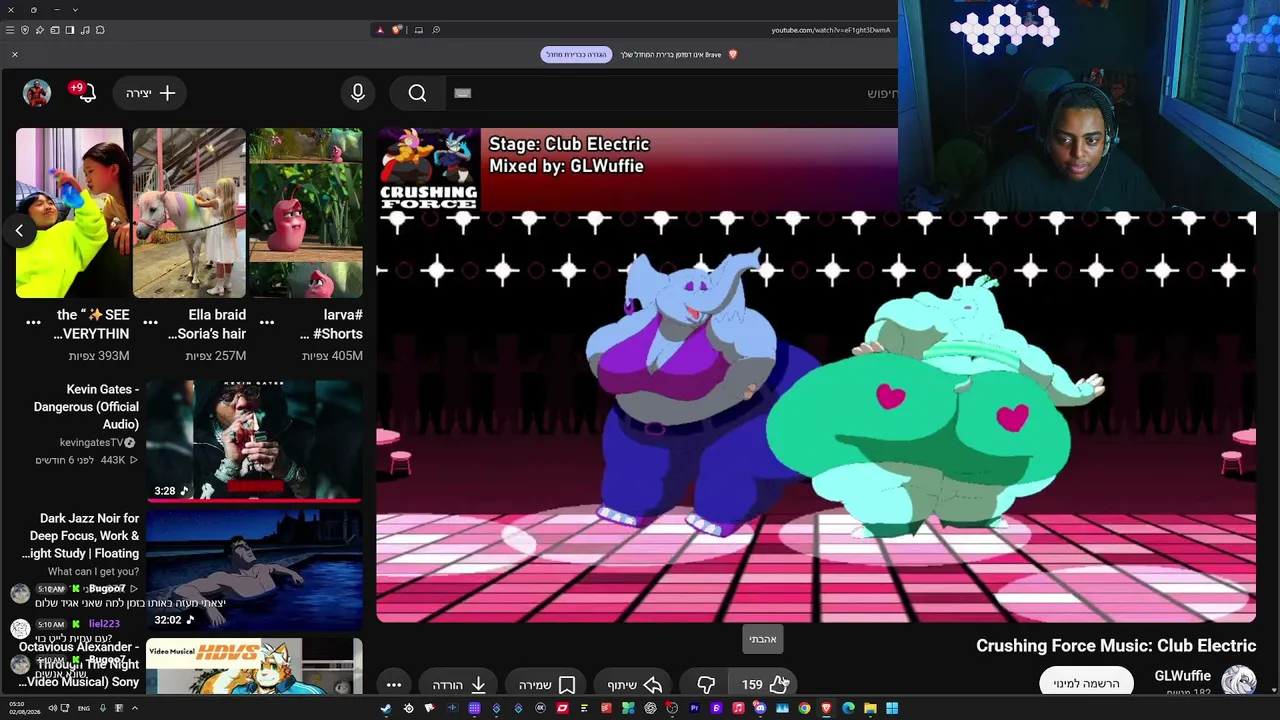Open media control music note icon
Image resolution: width=1280 pixels, height=720 pixels.
[85, 30]
